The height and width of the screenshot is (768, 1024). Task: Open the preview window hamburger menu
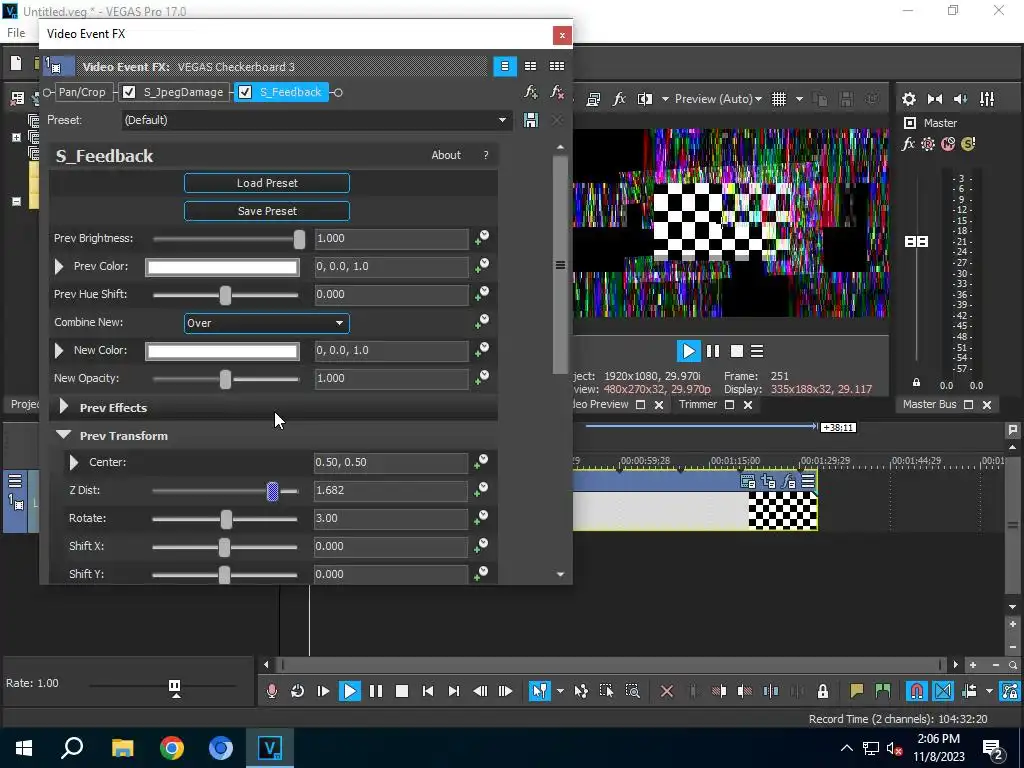click(757, 351)
